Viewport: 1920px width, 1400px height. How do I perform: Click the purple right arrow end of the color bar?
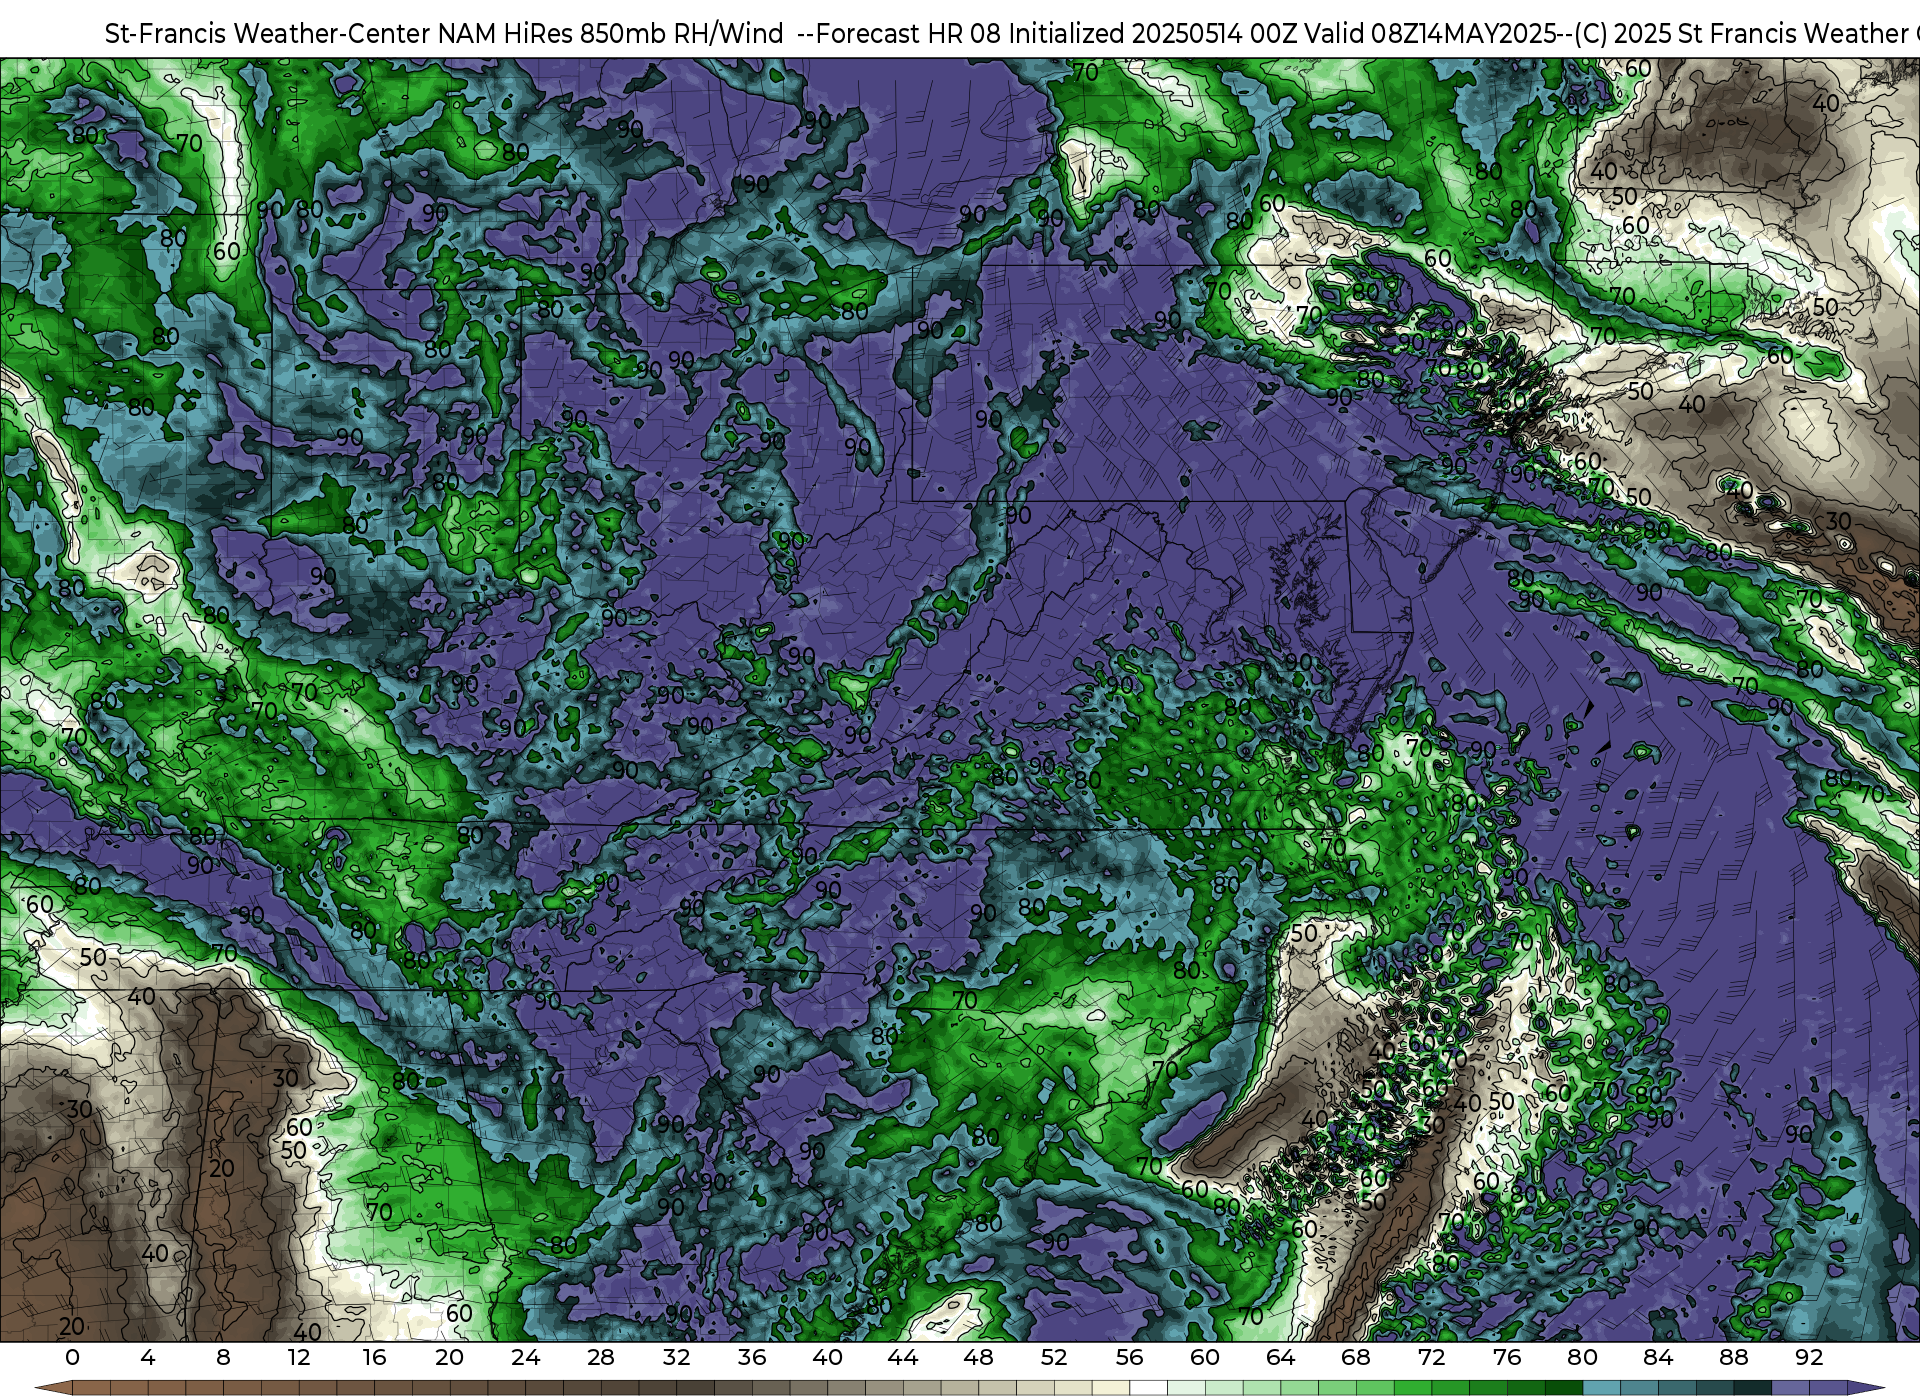point(1865,1388)
